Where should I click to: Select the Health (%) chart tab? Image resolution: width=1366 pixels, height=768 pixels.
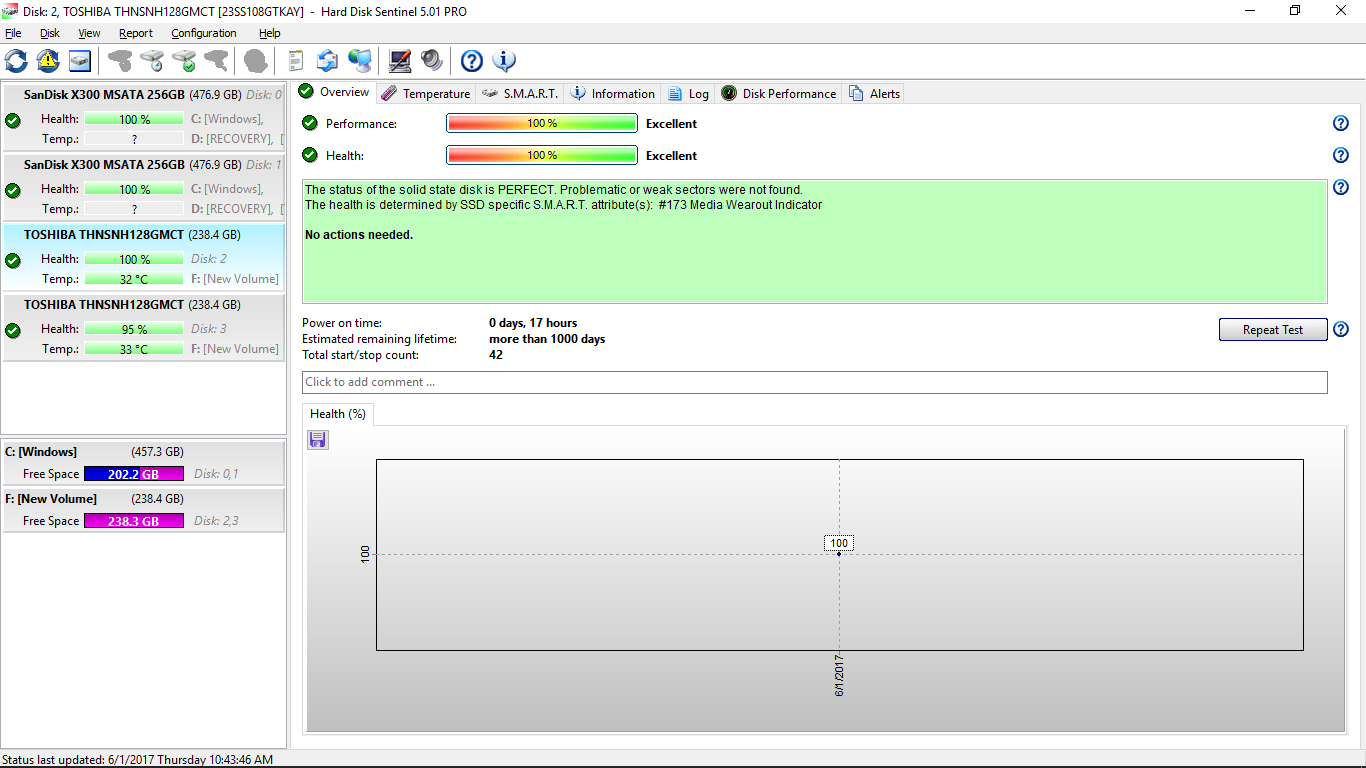click(338, 414)
